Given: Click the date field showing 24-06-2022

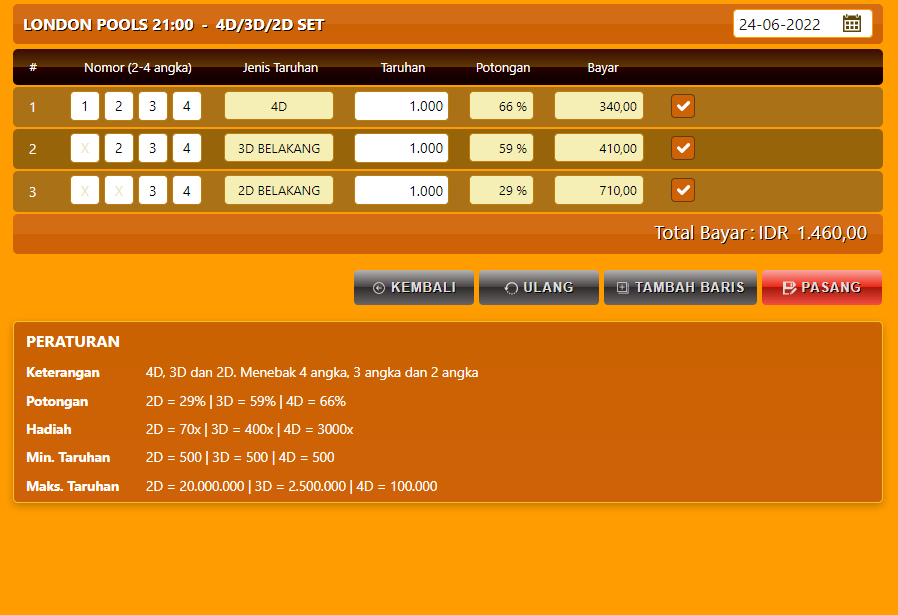Looking at the screenshot, I should pyautogui.click(x=786, y=24).
